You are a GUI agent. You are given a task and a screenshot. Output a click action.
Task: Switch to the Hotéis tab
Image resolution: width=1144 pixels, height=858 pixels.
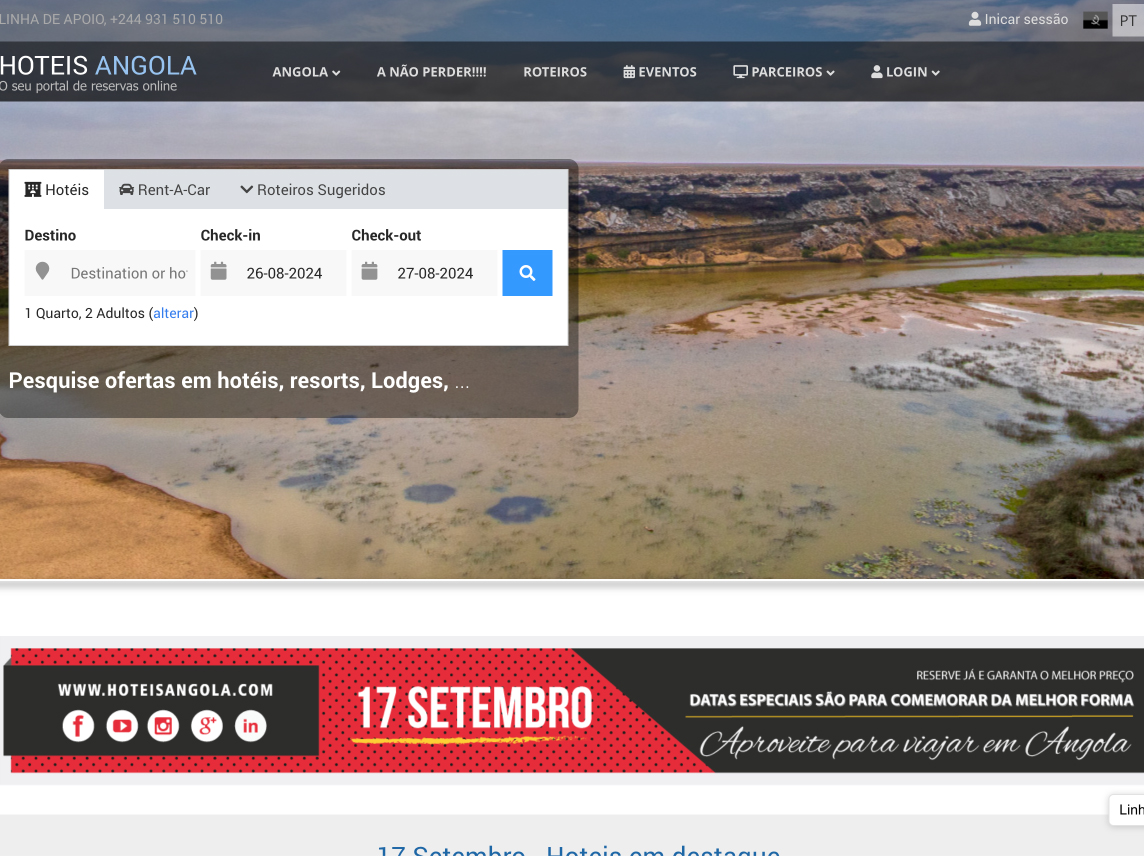pos(56,190)
